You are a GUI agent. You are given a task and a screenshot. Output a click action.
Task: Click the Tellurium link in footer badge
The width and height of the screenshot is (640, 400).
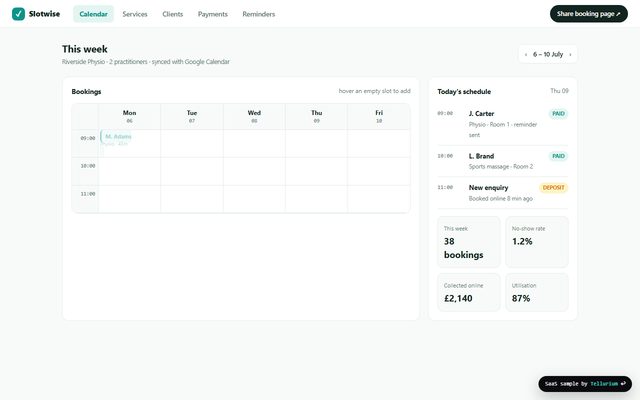tap(604, 384)
